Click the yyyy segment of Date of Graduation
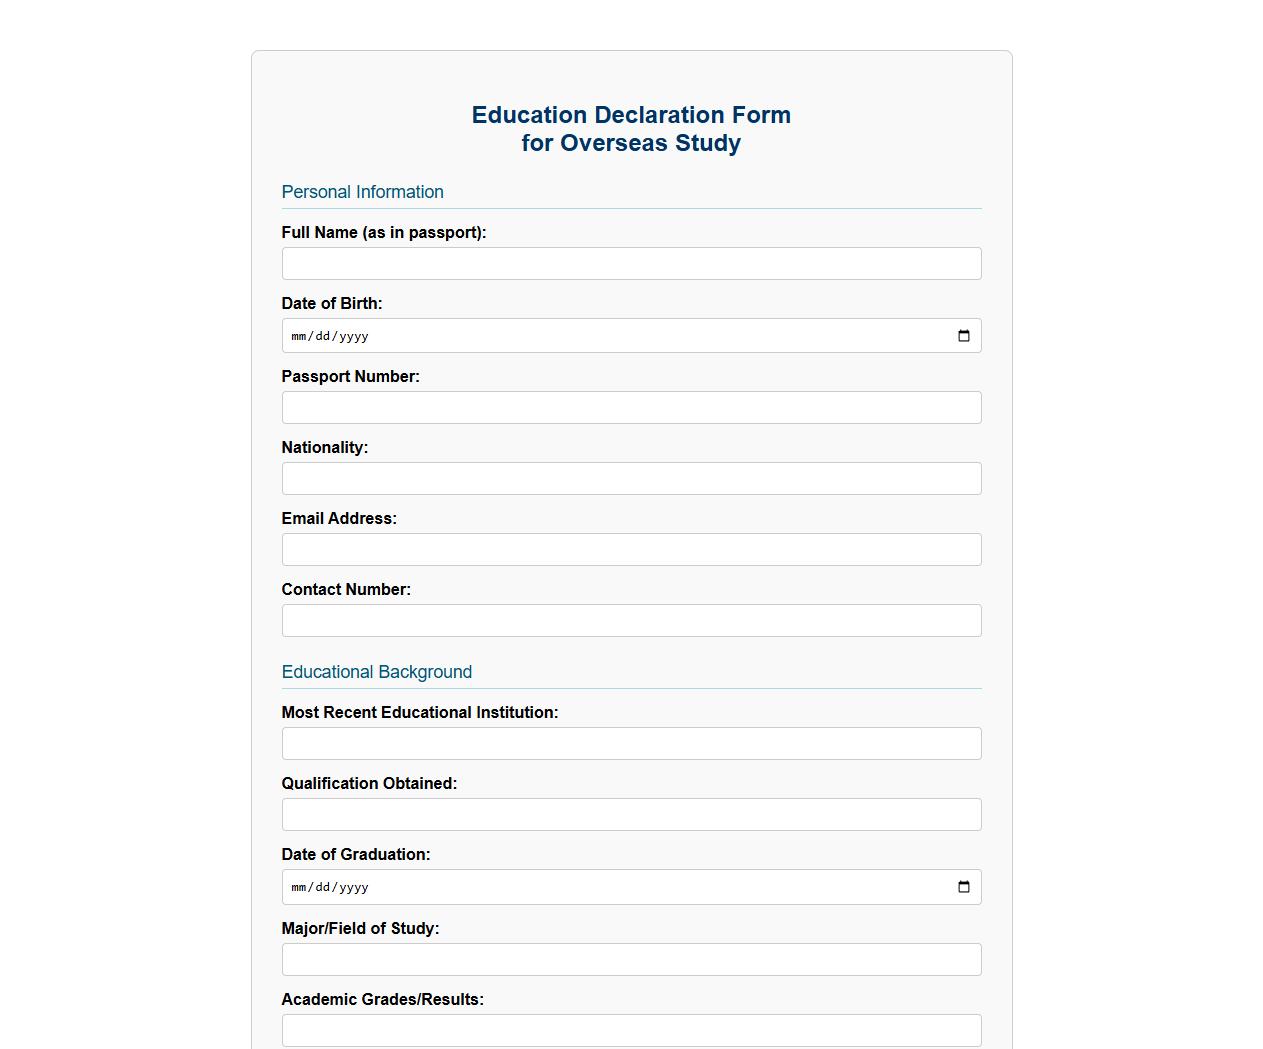The image size is (1263, 1049). tap(352, 887)
